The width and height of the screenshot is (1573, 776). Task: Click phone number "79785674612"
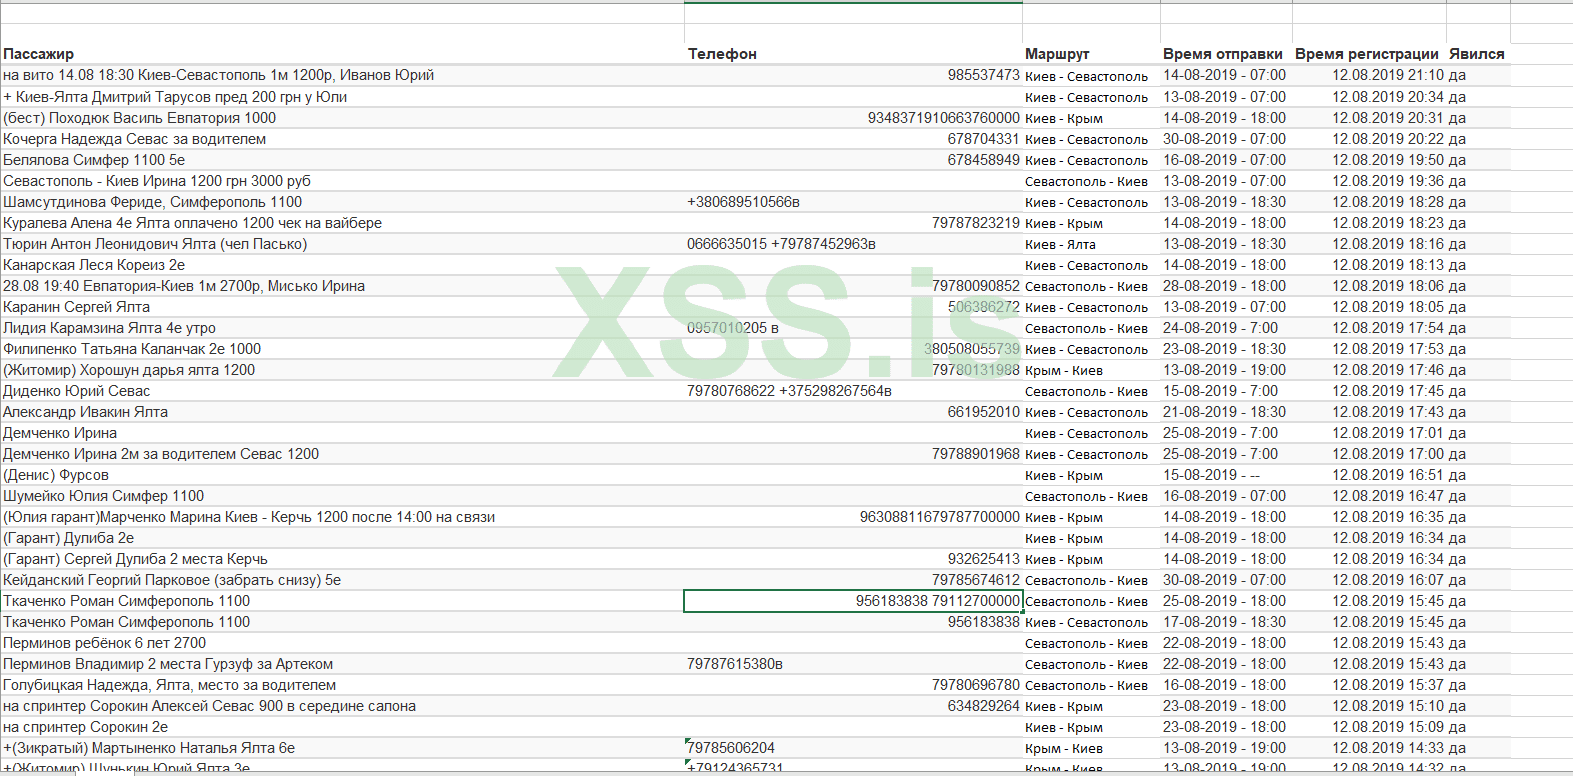[x=976, y=580]
